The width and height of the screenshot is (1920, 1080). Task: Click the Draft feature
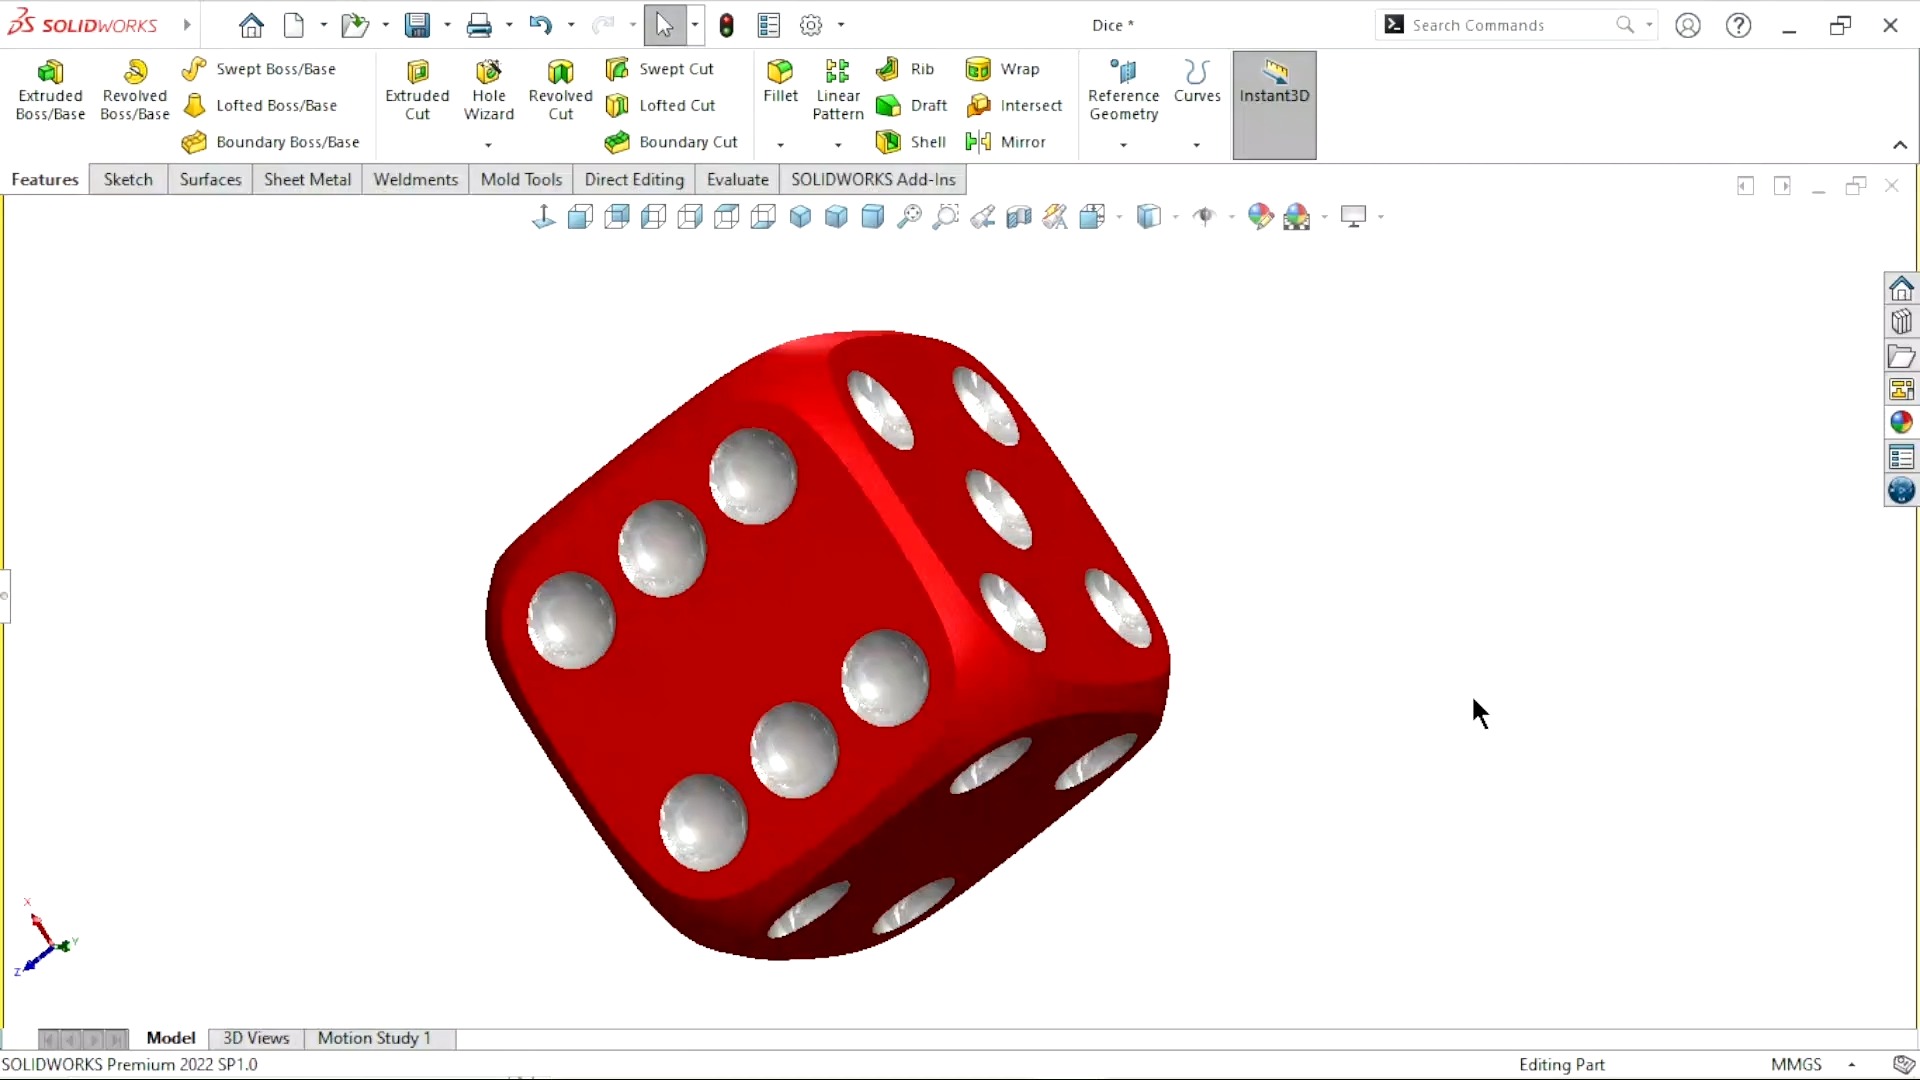911,105
